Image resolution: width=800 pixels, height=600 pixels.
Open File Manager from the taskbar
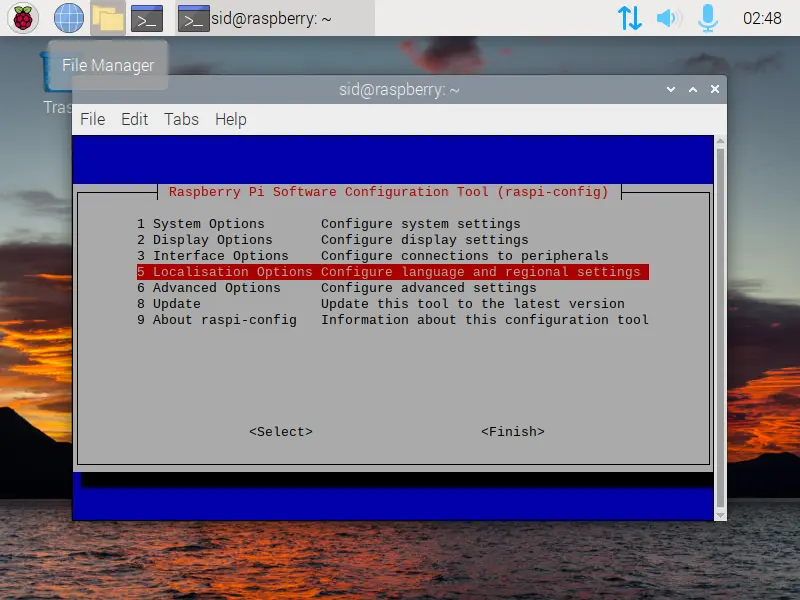click(x=108, y=18)
